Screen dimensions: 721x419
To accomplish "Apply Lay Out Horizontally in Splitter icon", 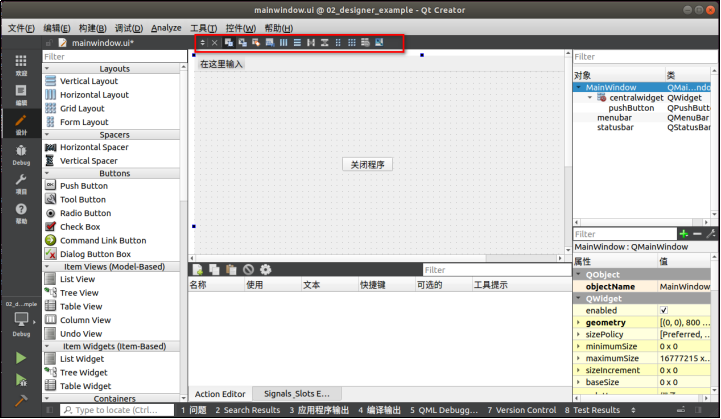I will click(311, 43).
